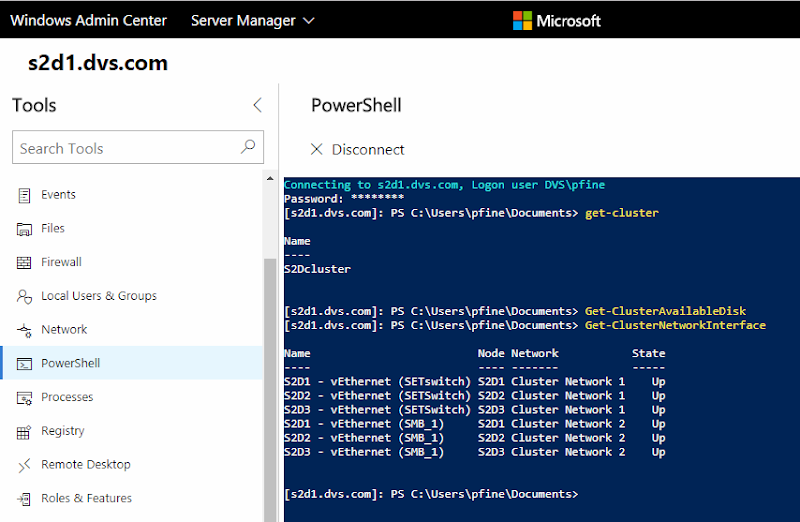Click the Roles & Features icon

(24, 499)
